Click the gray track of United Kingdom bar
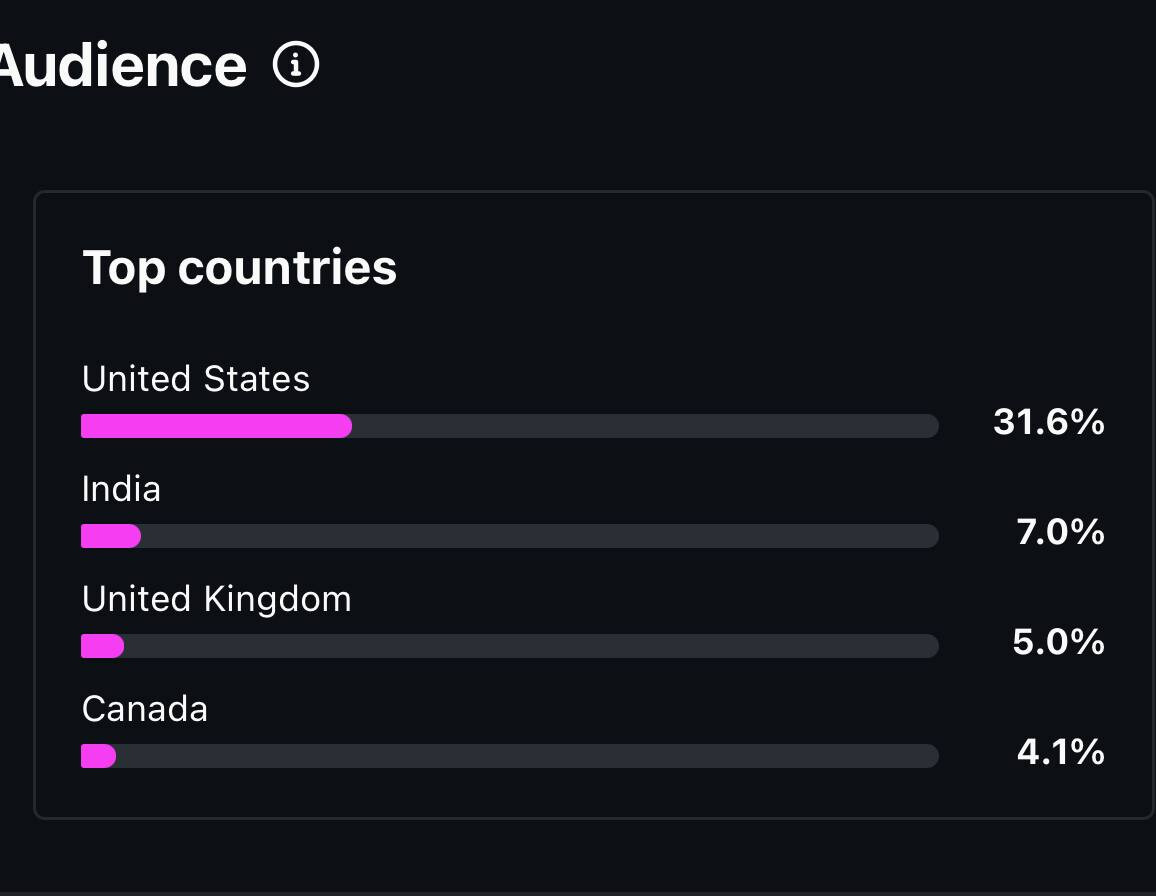 (532, 646)
